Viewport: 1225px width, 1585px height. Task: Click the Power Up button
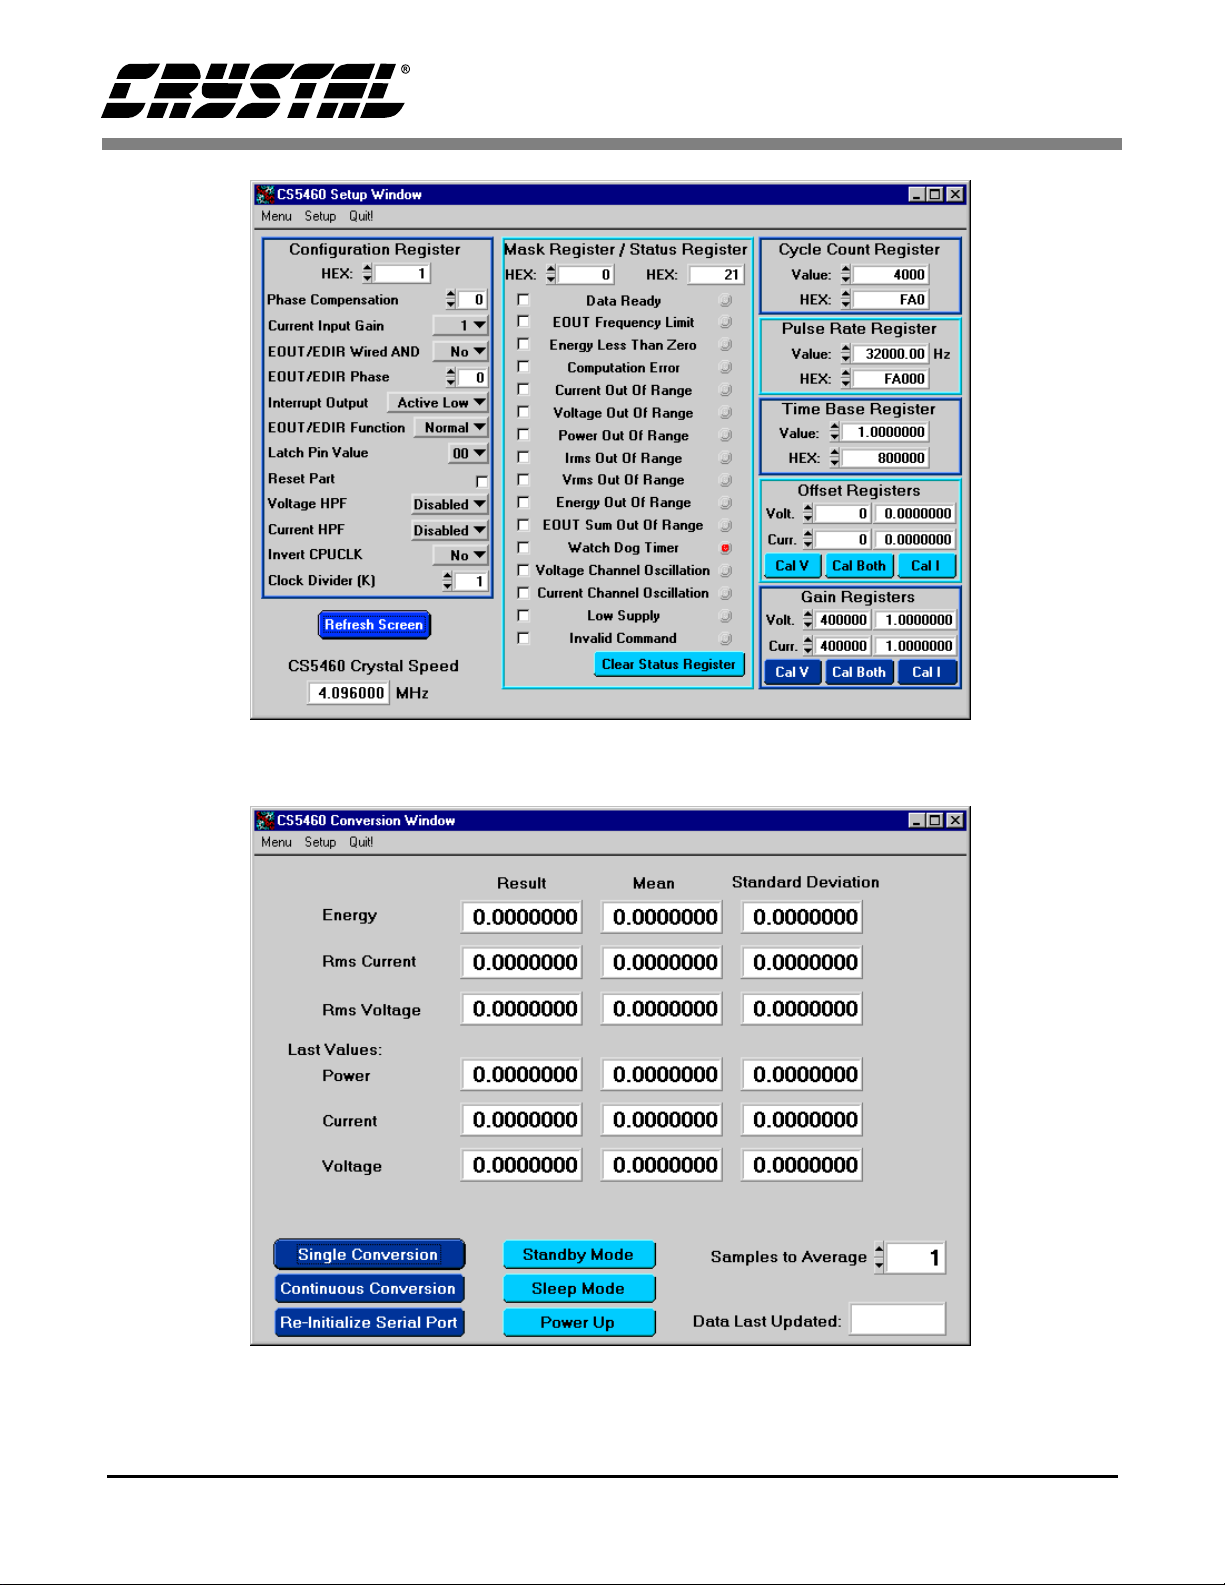[579, 1323]
